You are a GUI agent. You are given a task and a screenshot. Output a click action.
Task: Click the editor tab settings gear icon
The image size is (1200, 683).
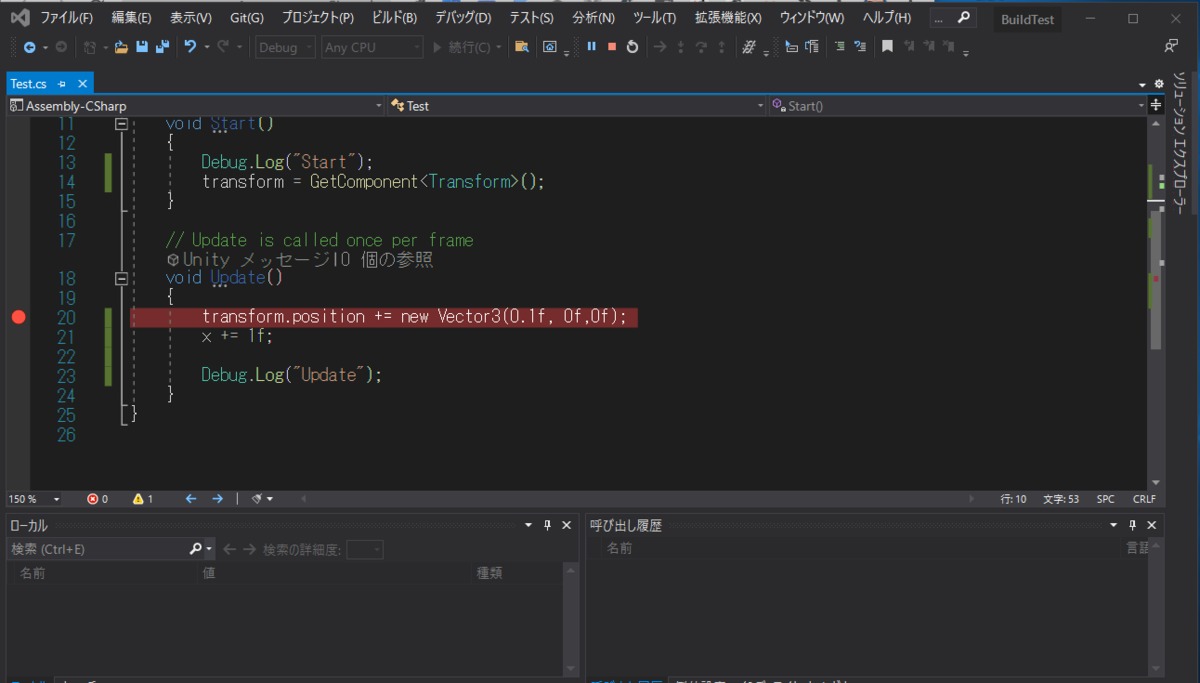(x=1158, y=84)
